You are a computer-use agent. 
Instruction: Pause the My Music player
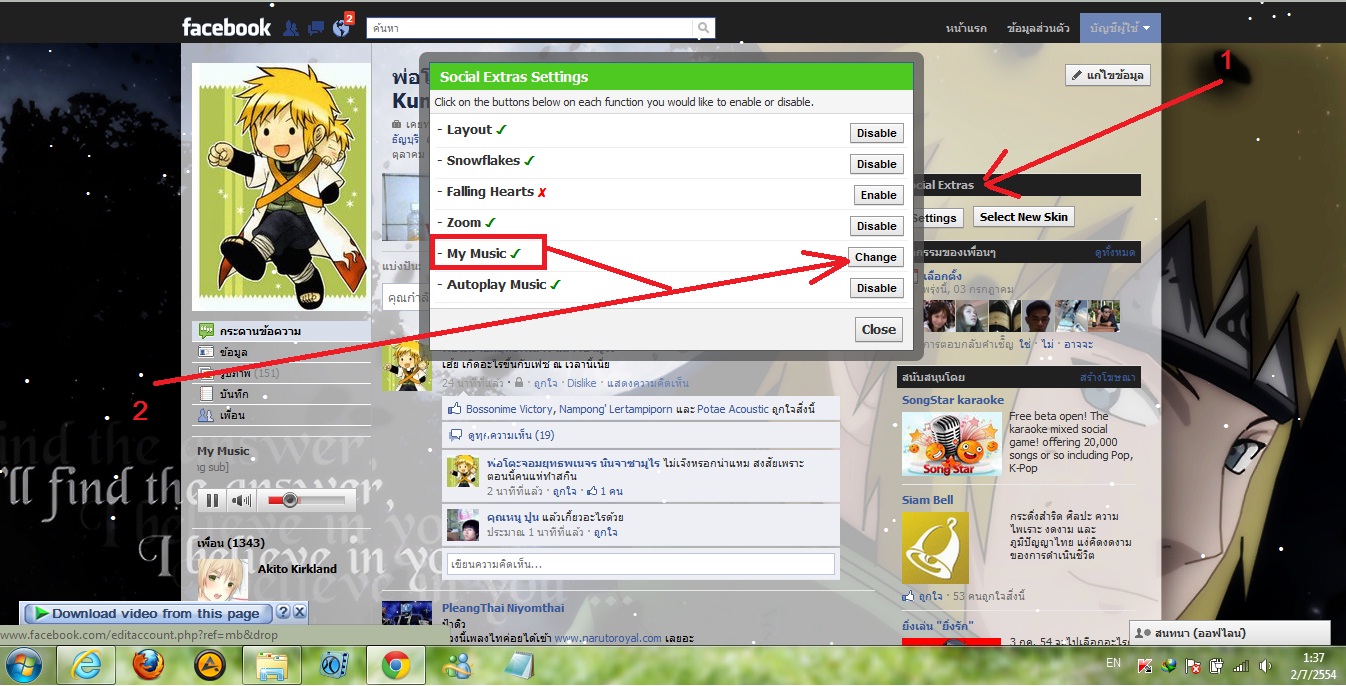[x=212, y=500]
